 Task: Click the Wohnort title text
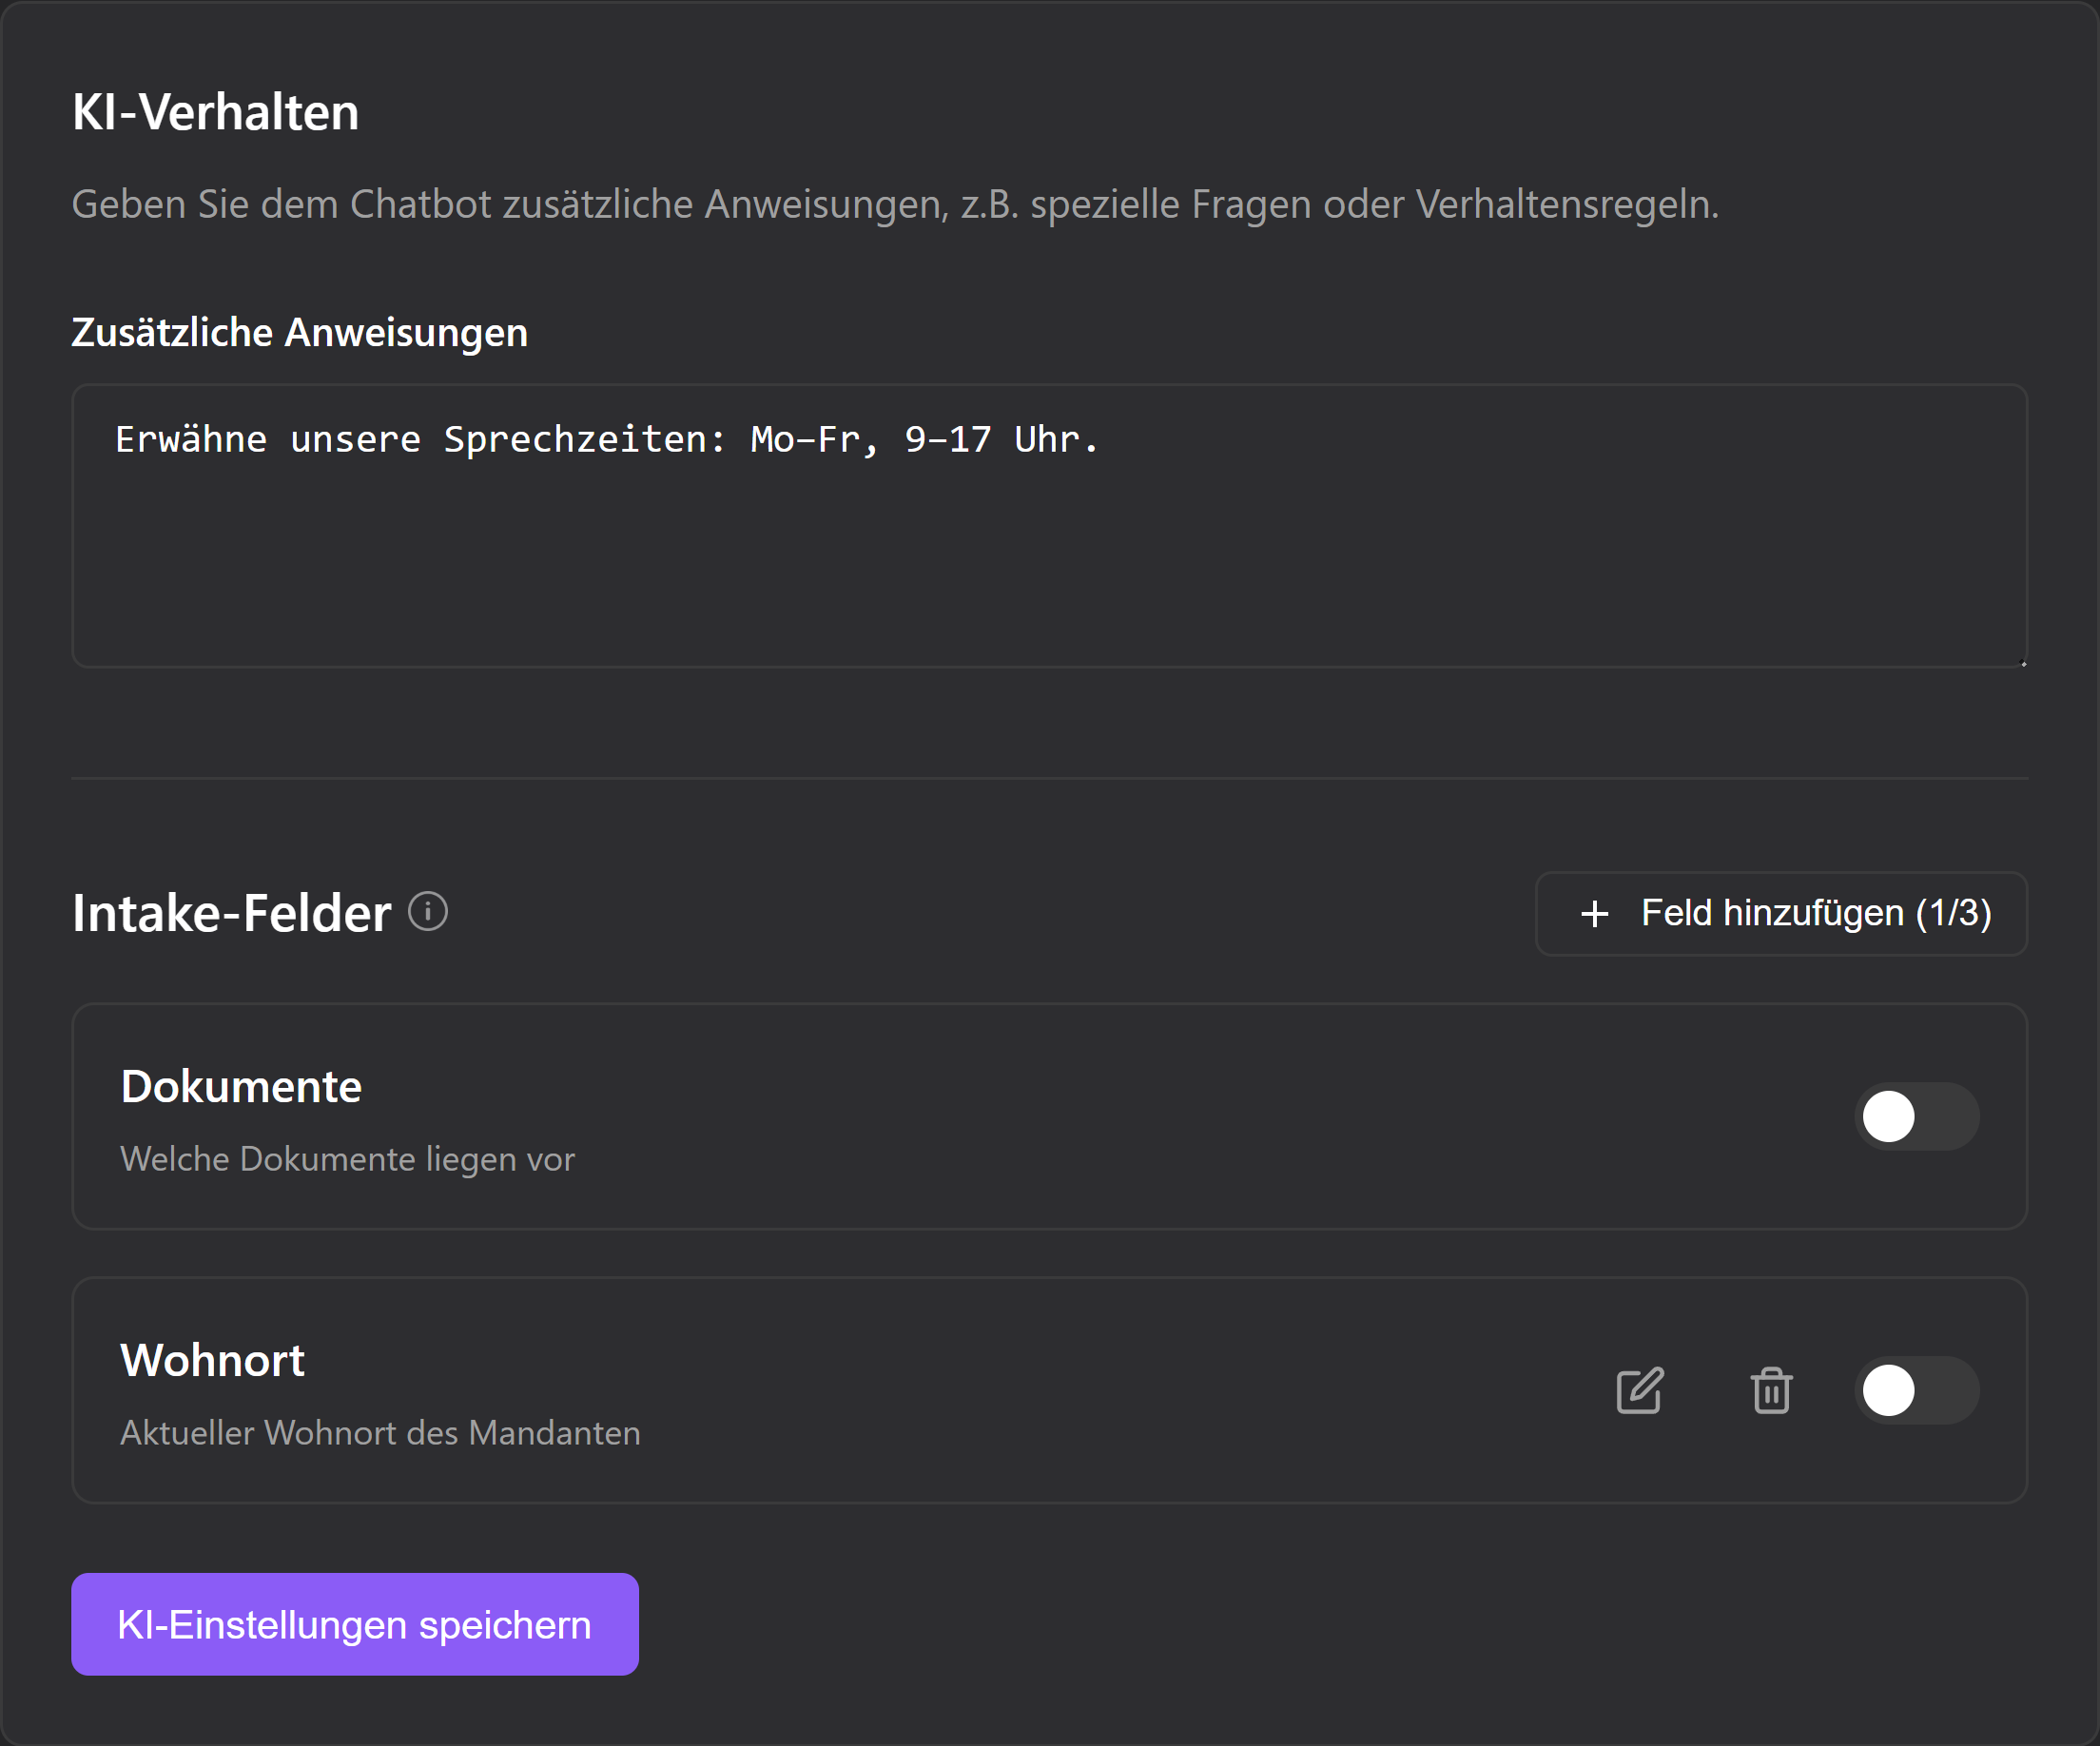[211, 1359]
